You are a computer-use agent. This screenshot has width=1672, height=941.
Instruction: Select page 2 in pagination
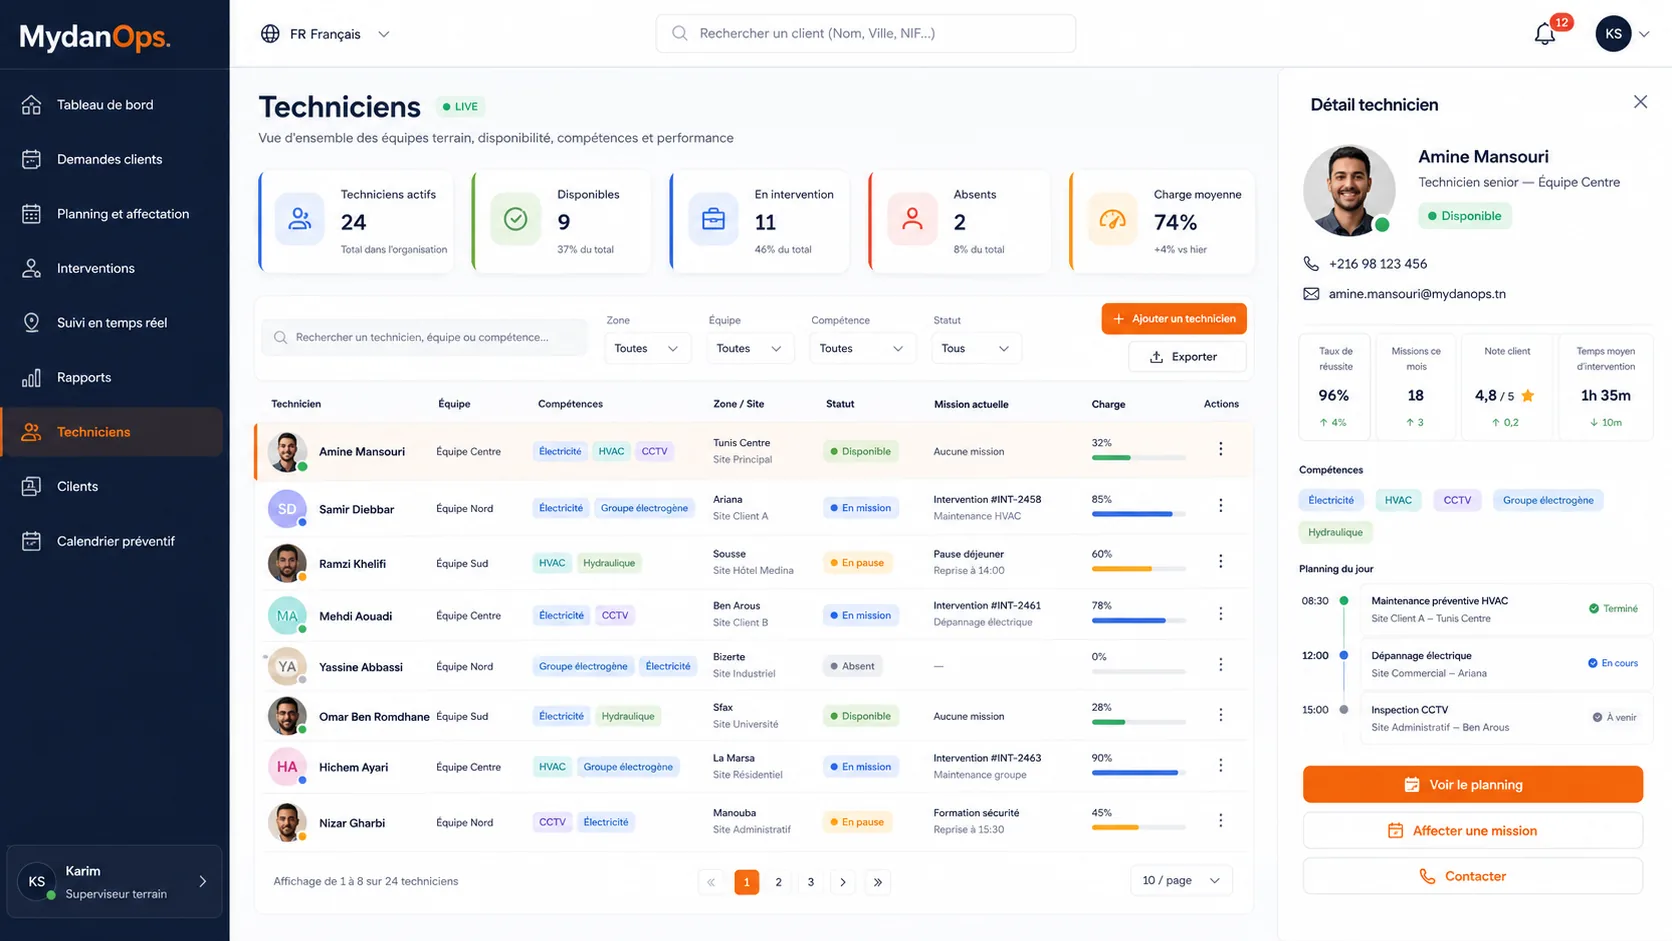pyautogui.click(x=778, y=882)
